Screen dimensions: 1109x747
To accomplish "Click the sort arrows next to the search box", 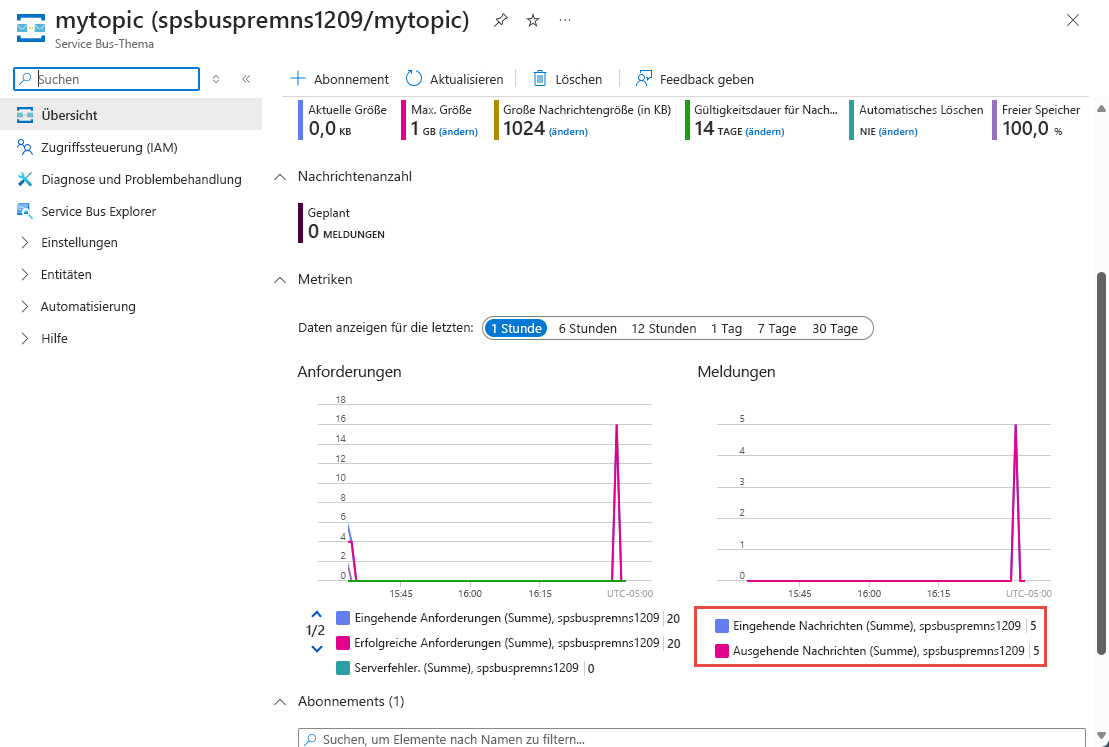I will point(216,79).
